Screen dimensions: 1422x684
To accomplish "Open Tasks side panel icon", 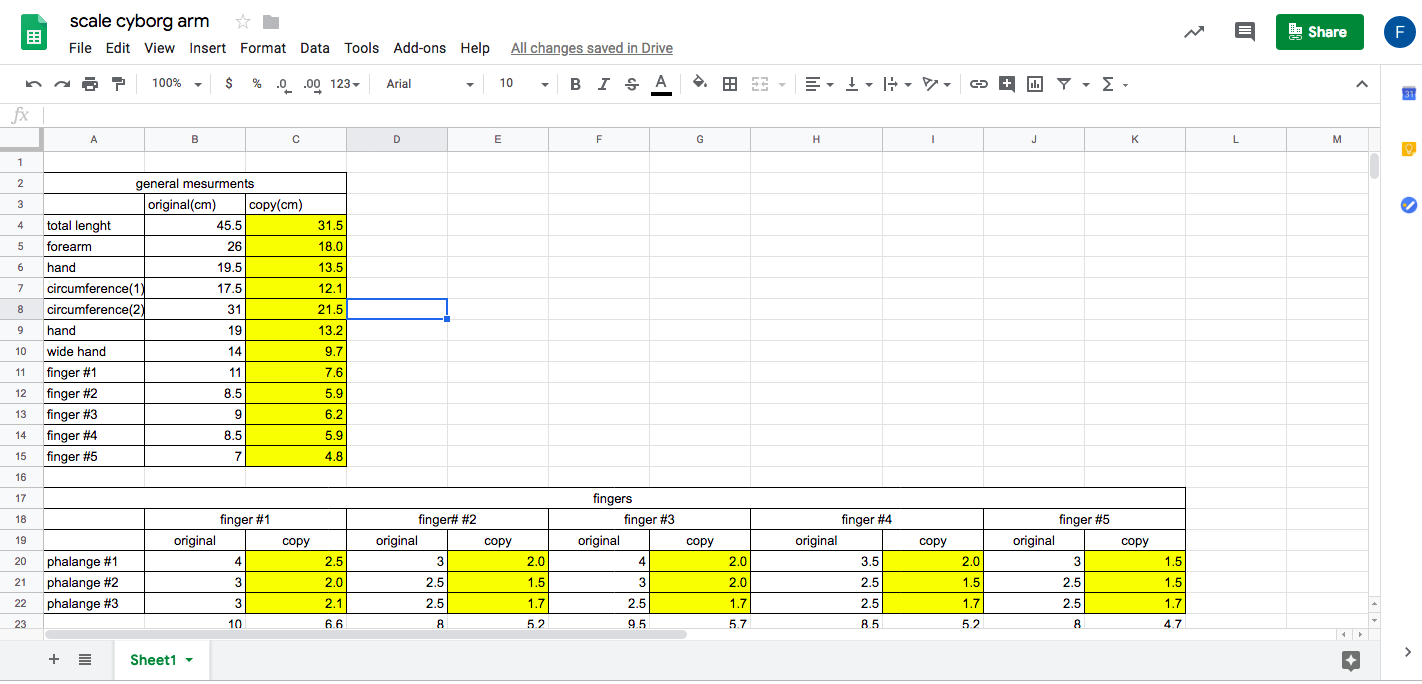I will click(x=1408, y=205).
